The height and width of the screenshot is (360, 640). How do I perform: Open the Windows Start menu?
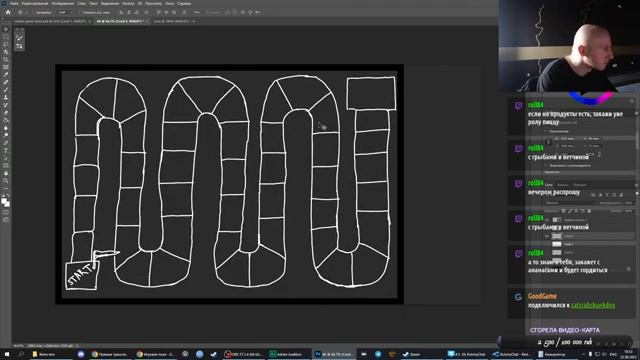point(7,354)
